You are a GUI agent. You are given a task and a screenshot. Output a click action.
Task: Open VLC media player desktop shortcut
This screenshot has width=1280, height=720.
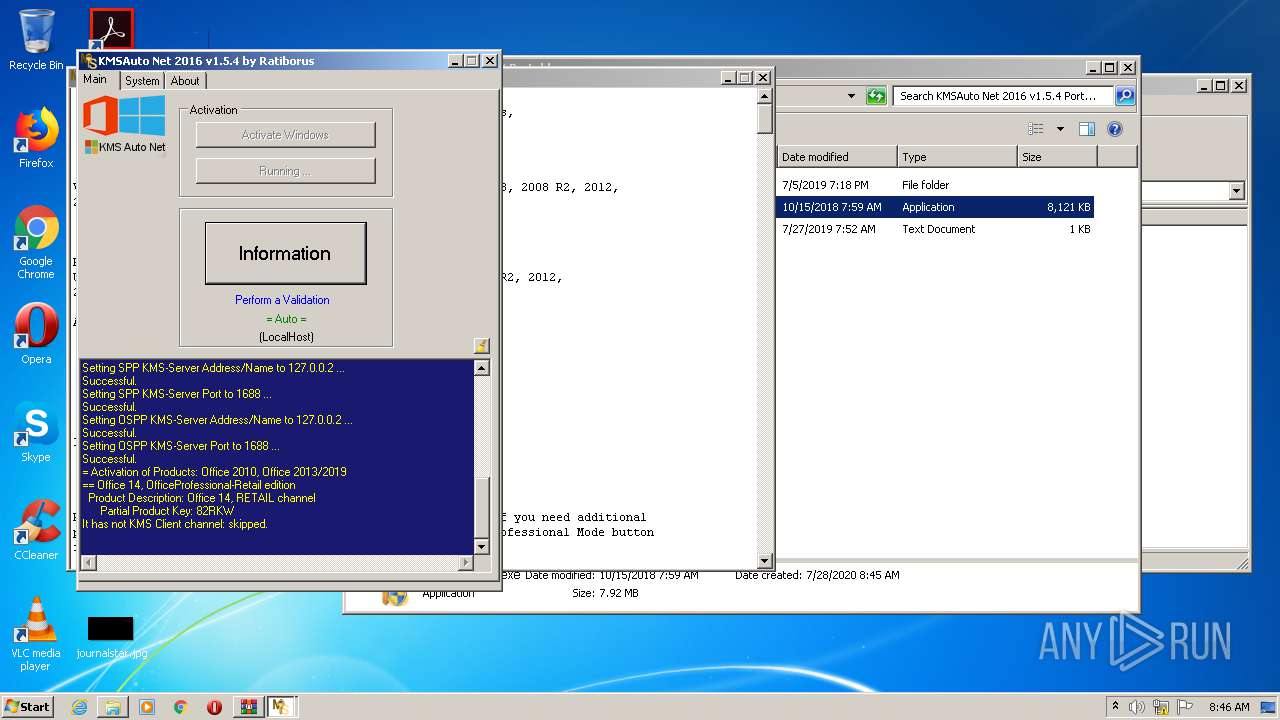click(x=36, y=634)
